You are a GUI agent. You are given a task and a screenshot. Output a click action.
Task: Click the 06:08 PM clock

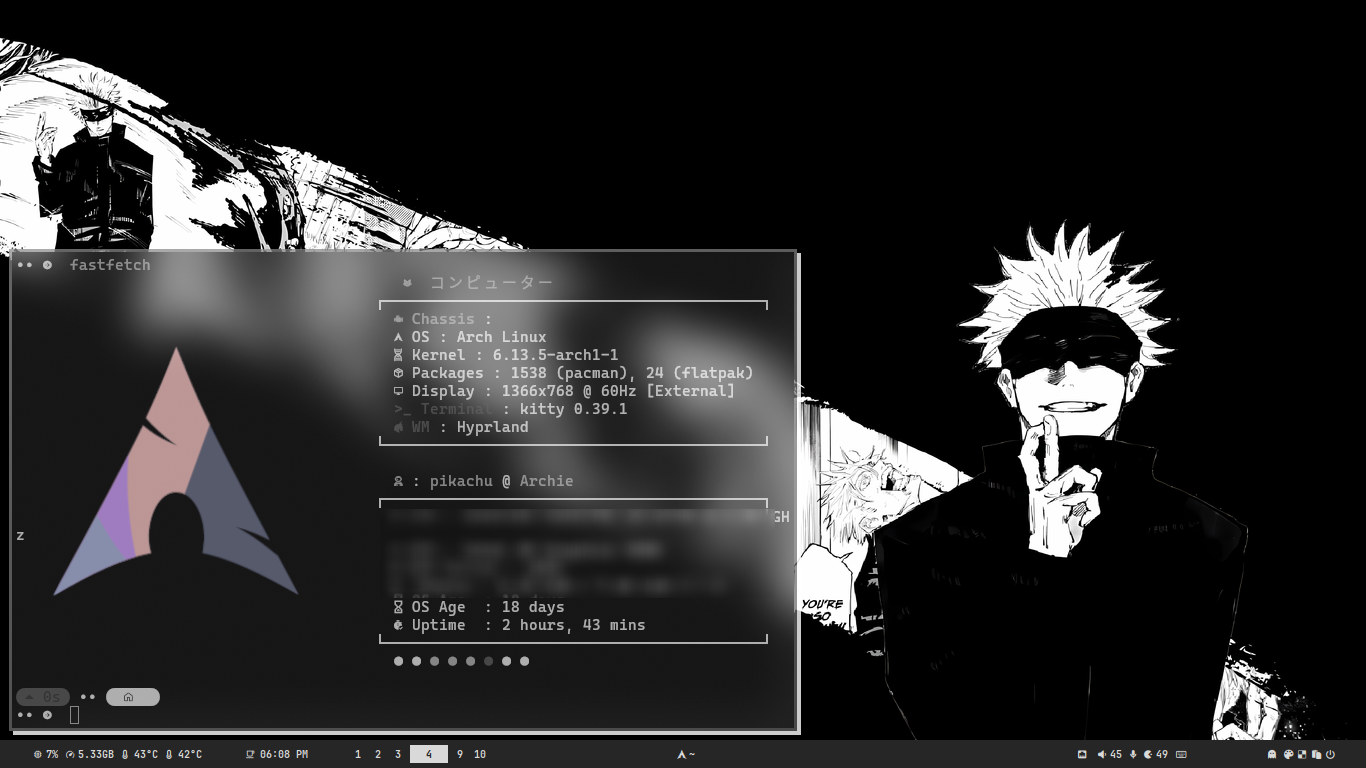point(277,754)
